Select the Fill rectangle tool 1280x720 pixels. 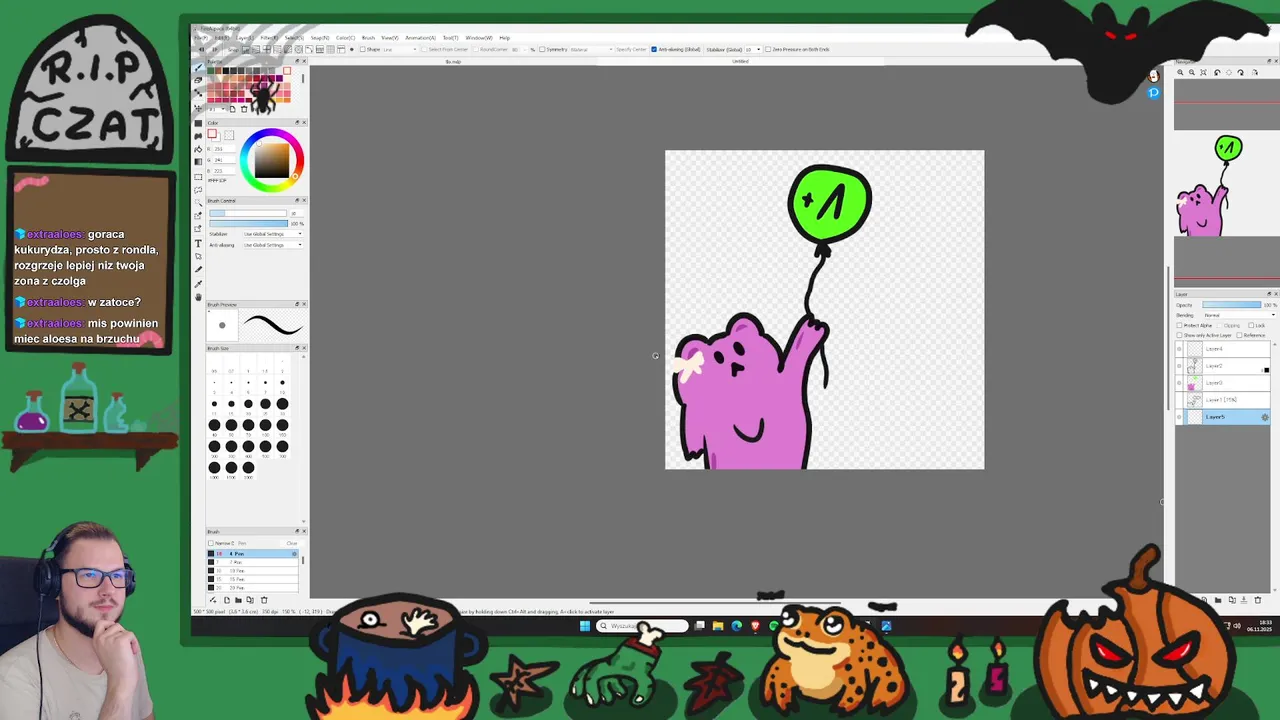tap(198, 123)
